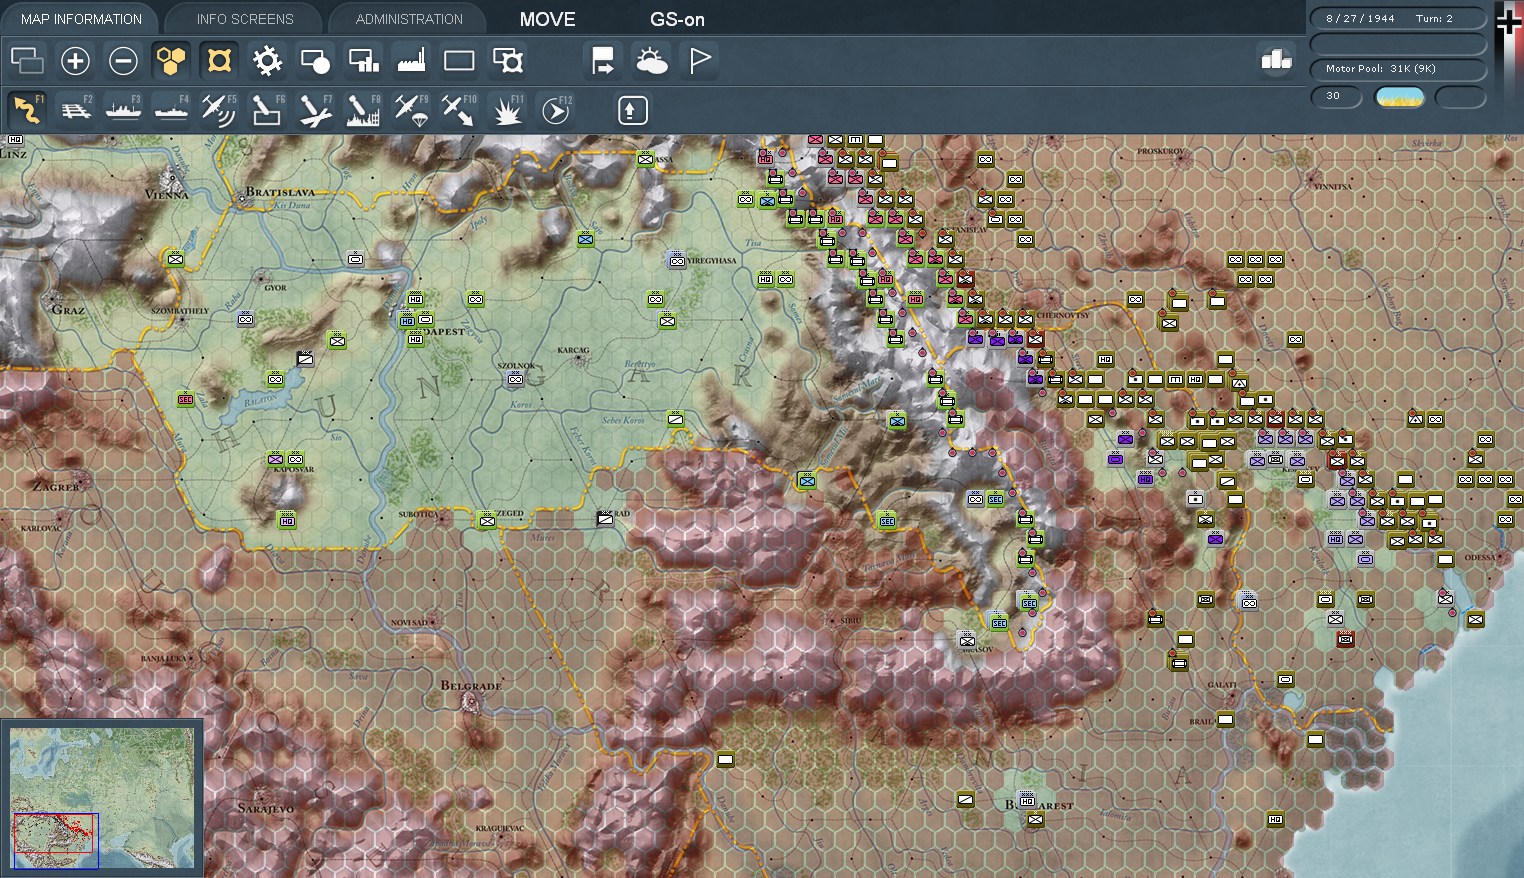Click the Motor Pool 31K (9K) readout
Image resolution: width=1524 pixels, height=878 pixels.
point(1398,69)
